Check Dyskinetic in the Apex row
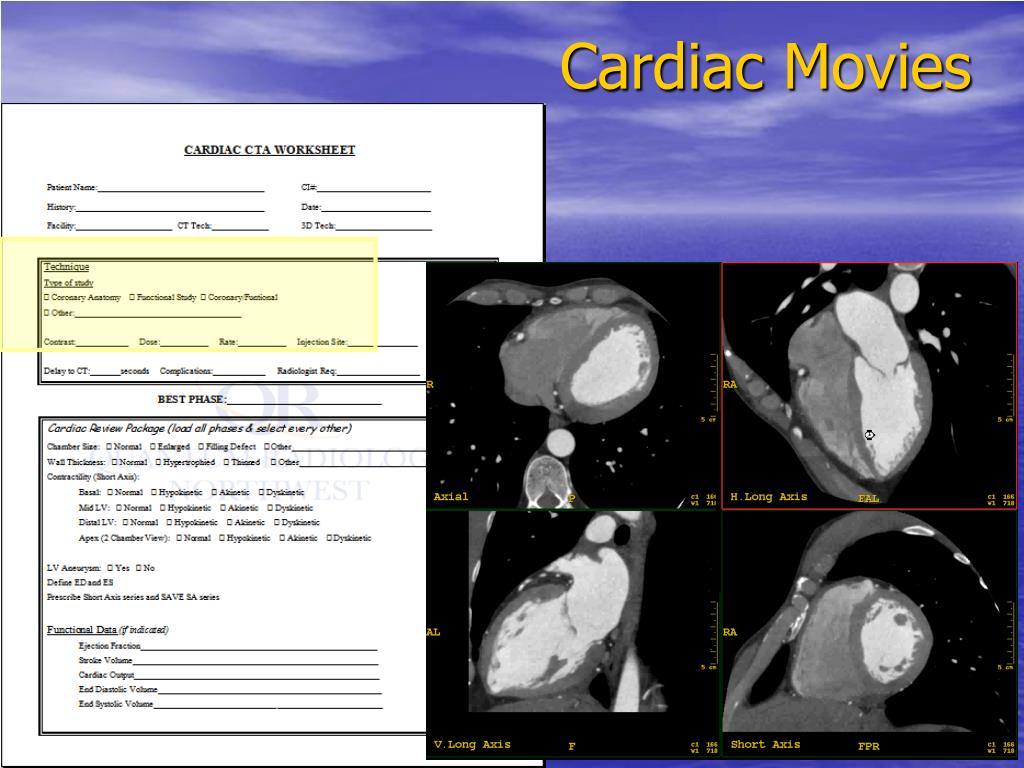 click(329, 538)
